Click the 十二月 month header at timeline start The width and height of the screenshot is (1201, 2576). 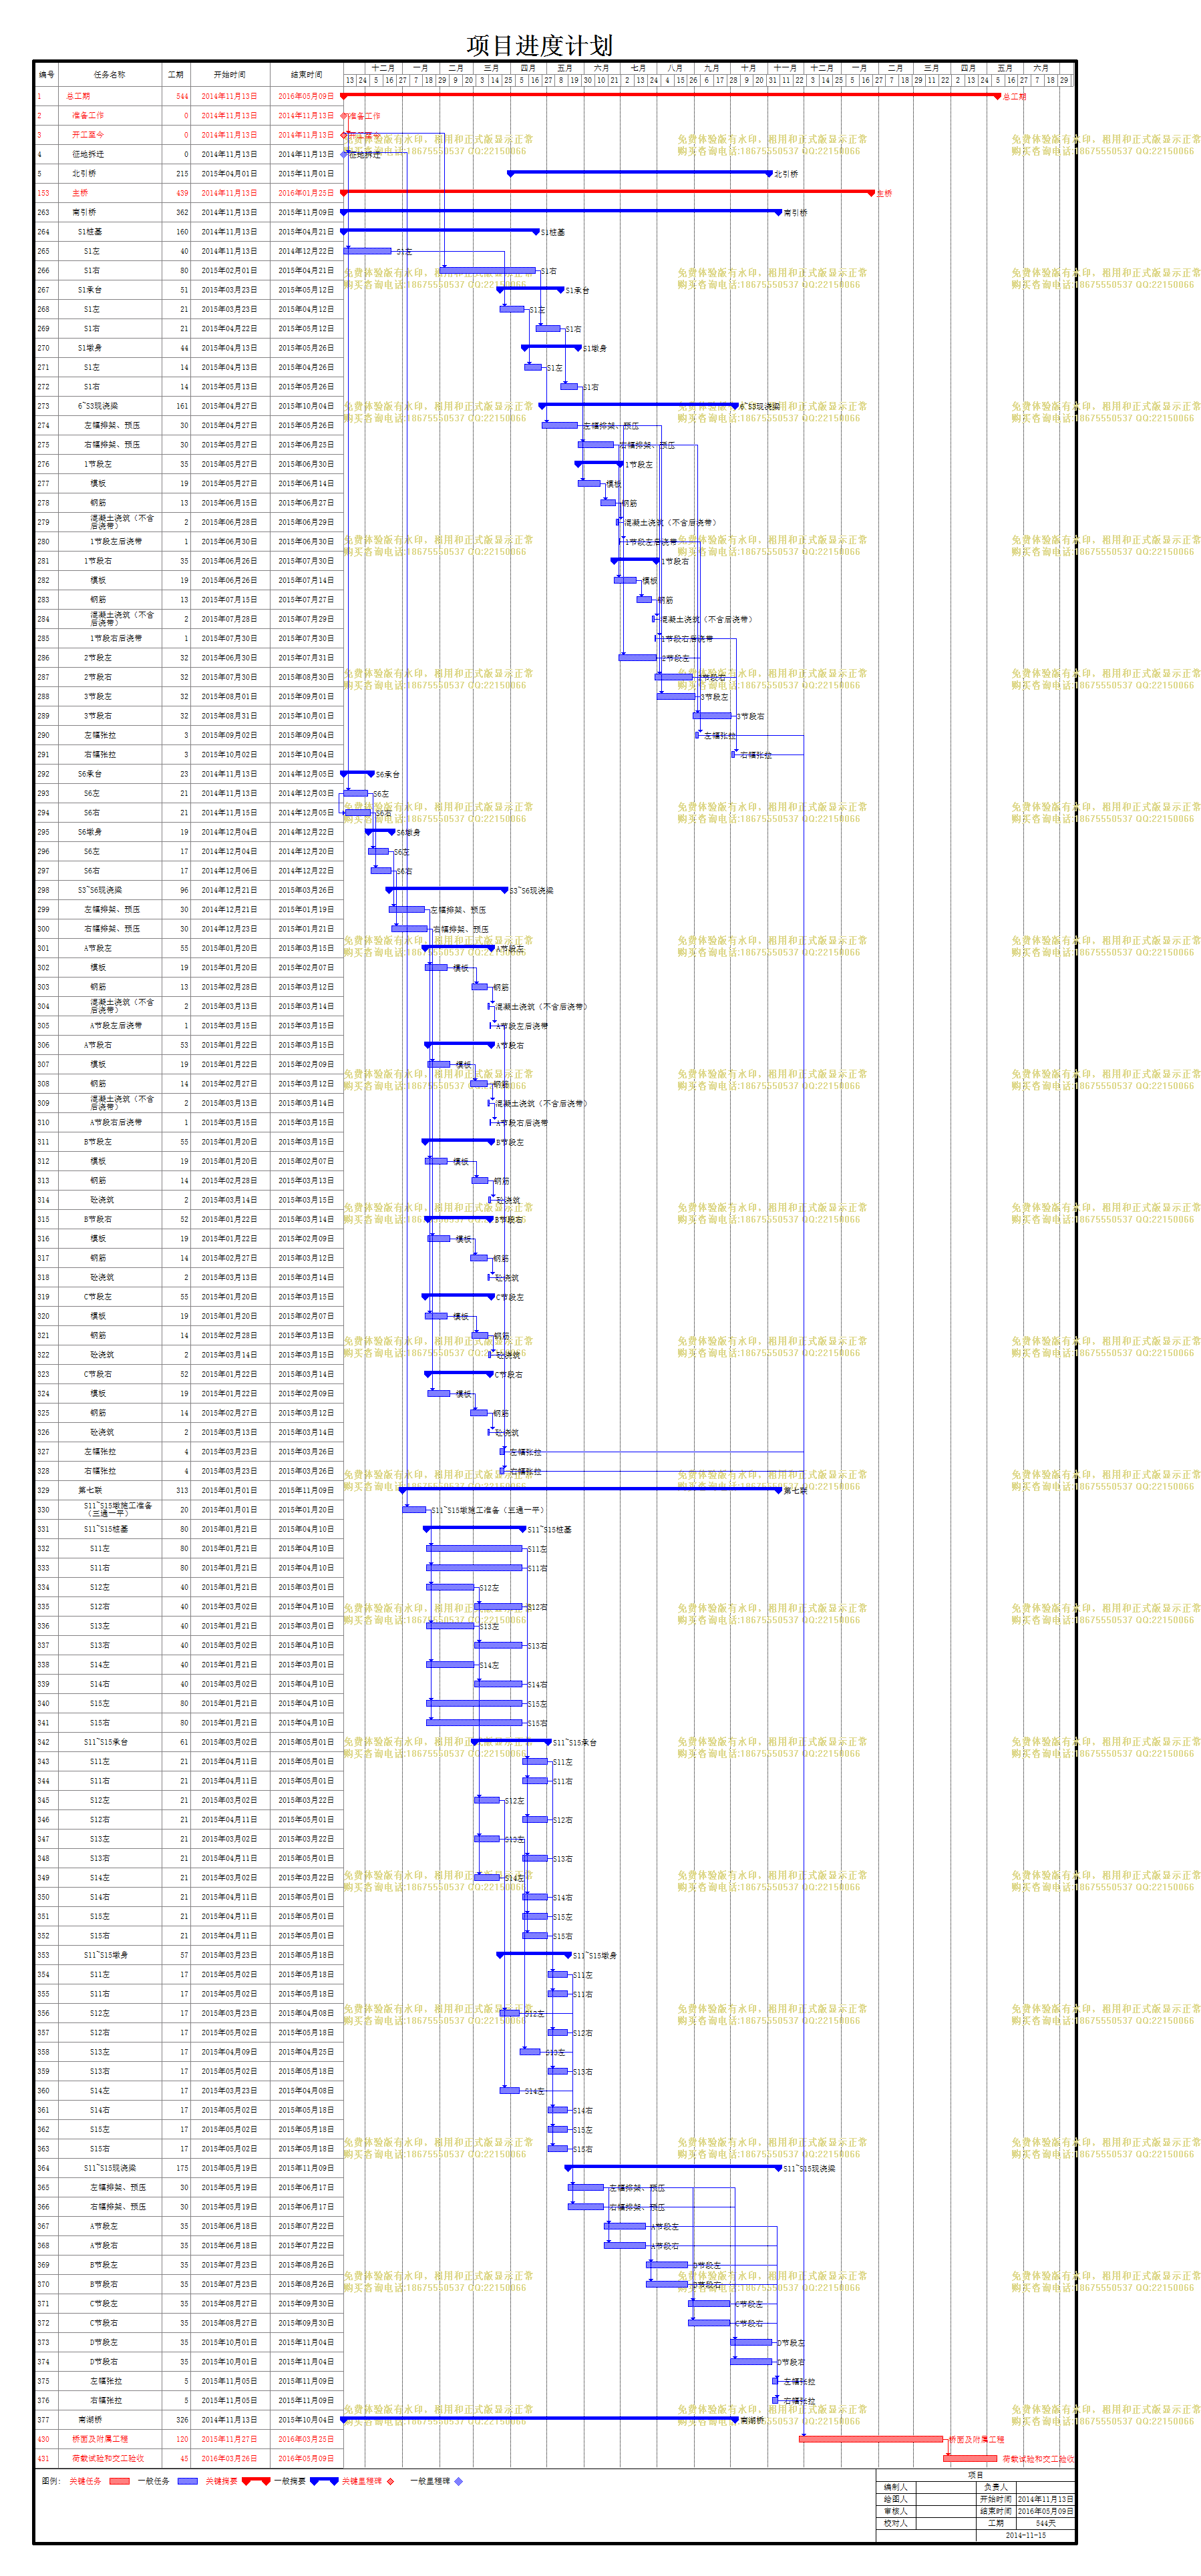(x=383, y=68)
